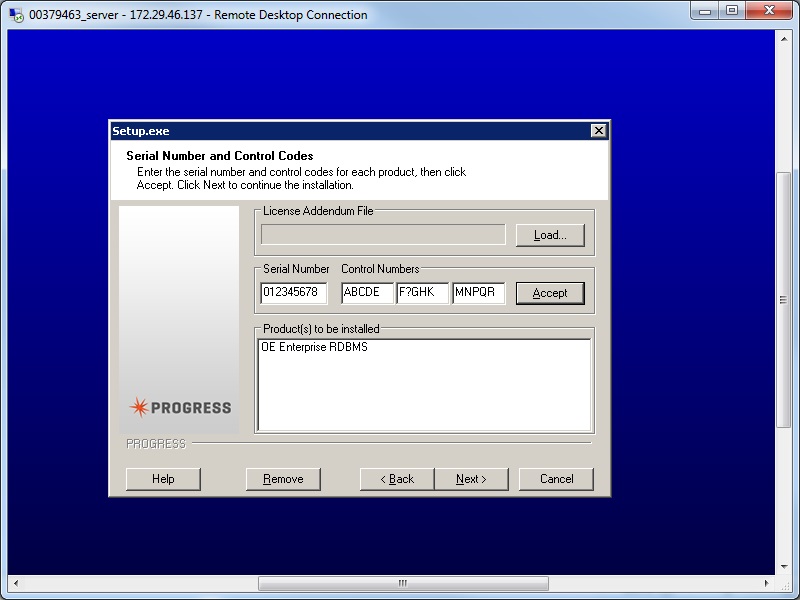800x600 pixels.
Task: Open Help for the setup dialog
Action: point(163,479)
